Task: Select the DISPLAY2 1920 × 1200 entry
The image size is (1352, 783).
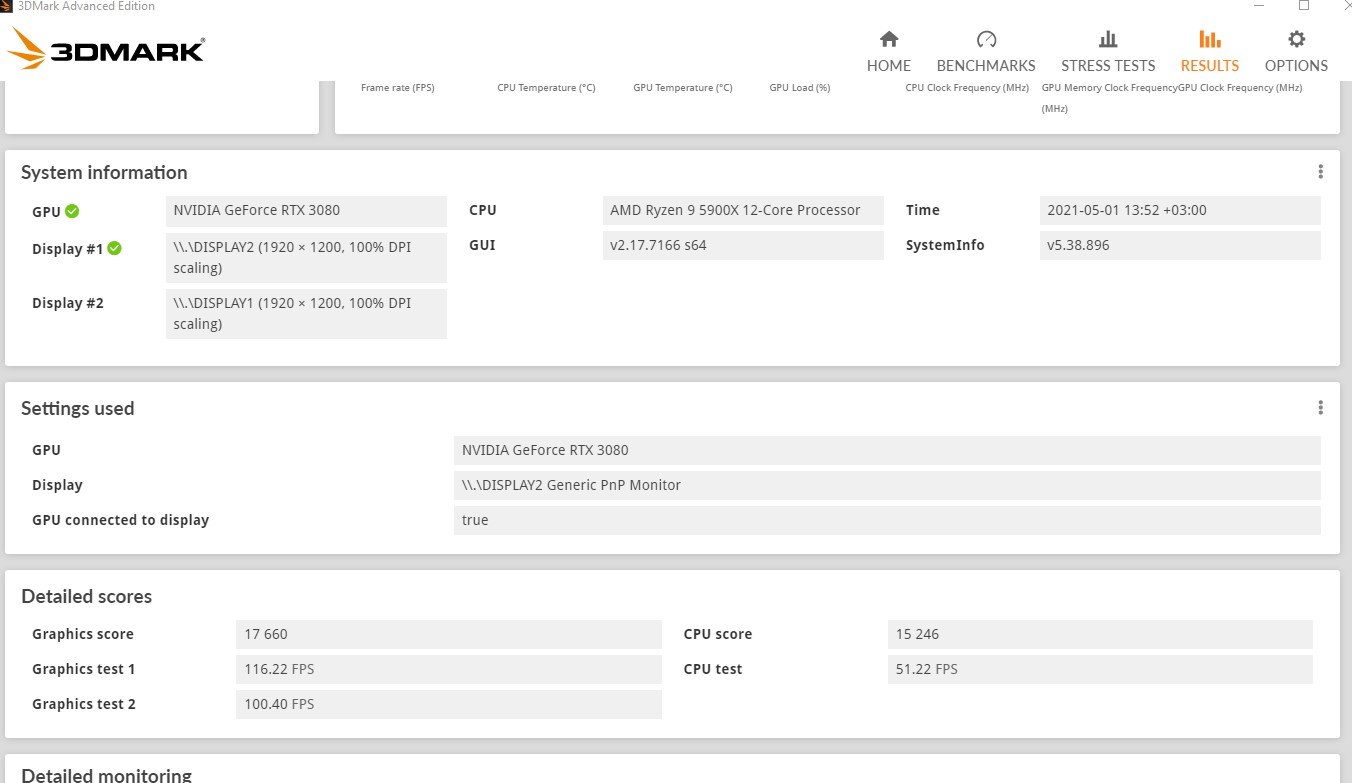Action: point(306,258)
